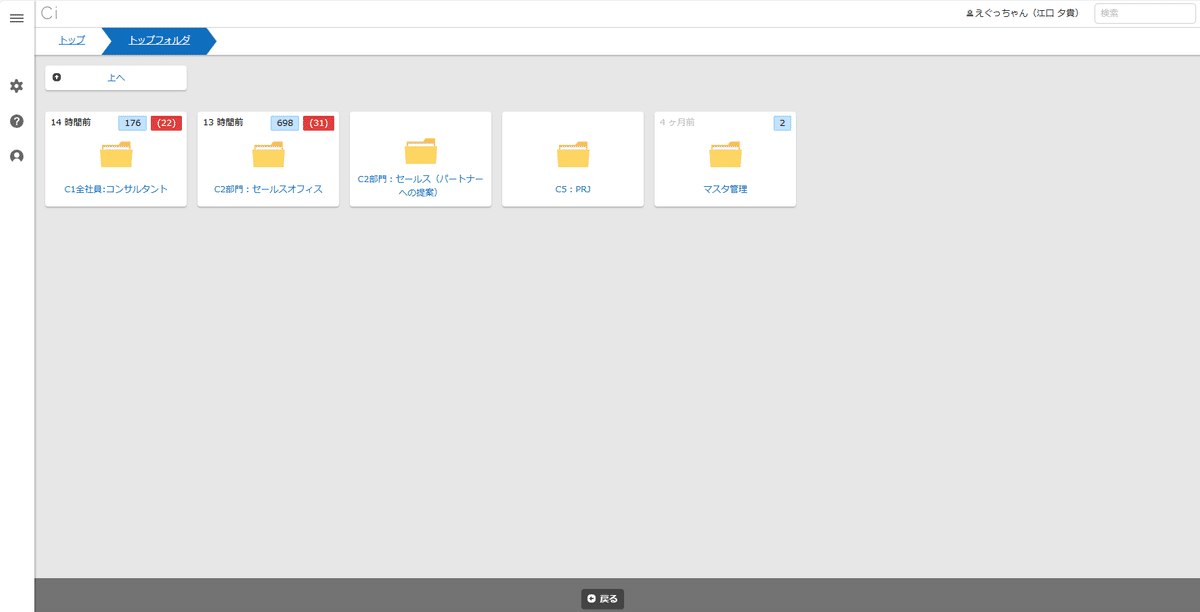1200x612 pixels.
Task: Open help via question mark icon
Action: (16, 121)
